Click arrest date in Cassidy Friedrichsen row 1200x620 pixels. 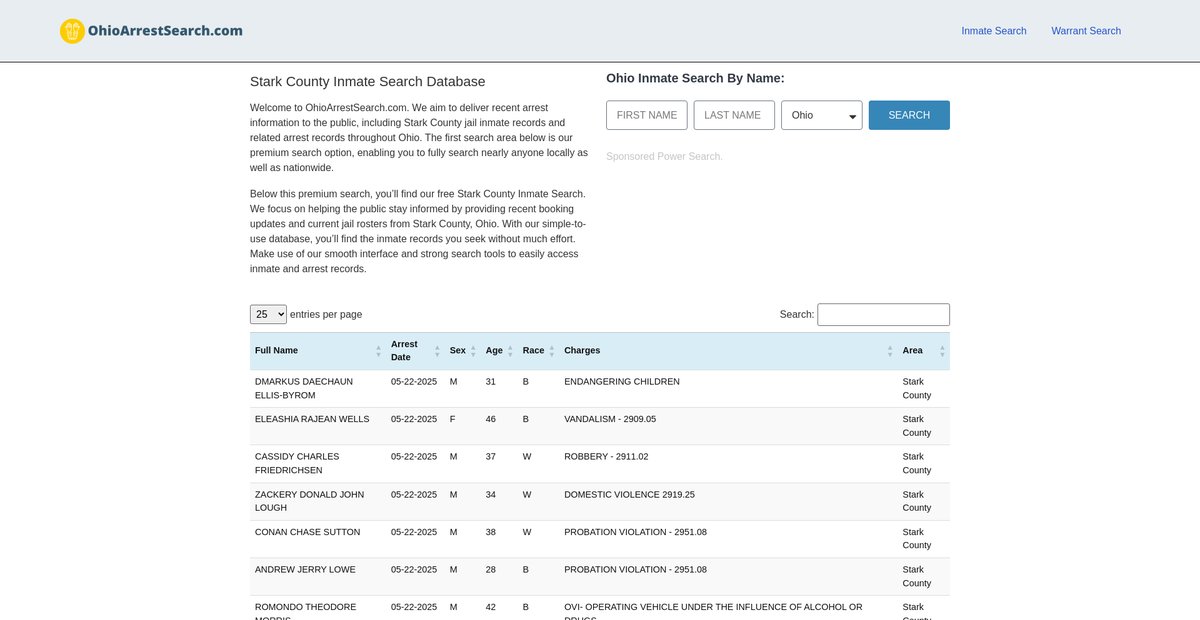[414, 457]
